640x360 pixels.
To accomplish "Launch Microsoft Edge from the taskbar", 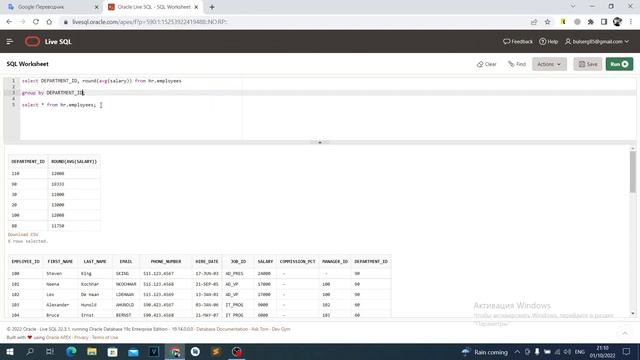I will [71, 352].
